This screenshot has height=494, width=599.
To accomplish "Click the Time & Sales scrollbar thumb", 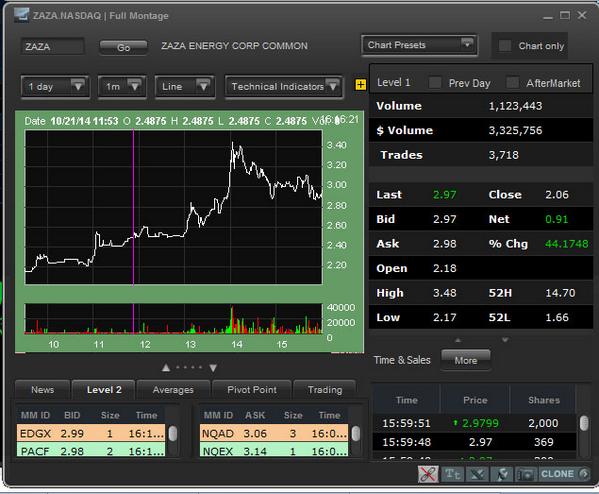I will tap(584, 423).
